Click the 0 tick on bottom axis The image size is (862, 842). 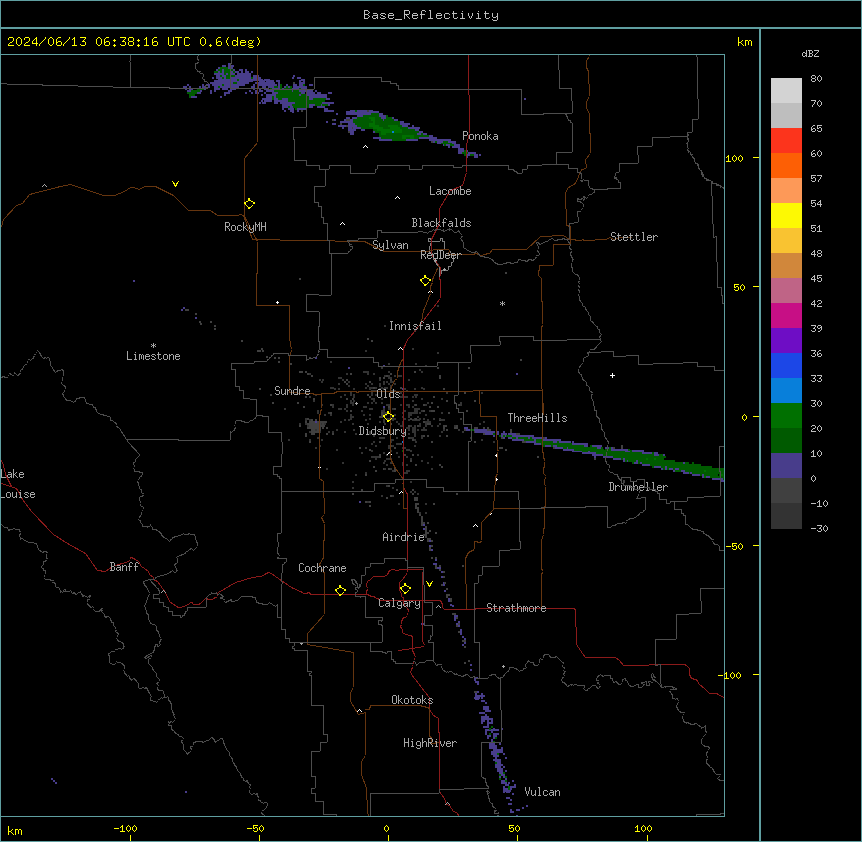(386, 828)
